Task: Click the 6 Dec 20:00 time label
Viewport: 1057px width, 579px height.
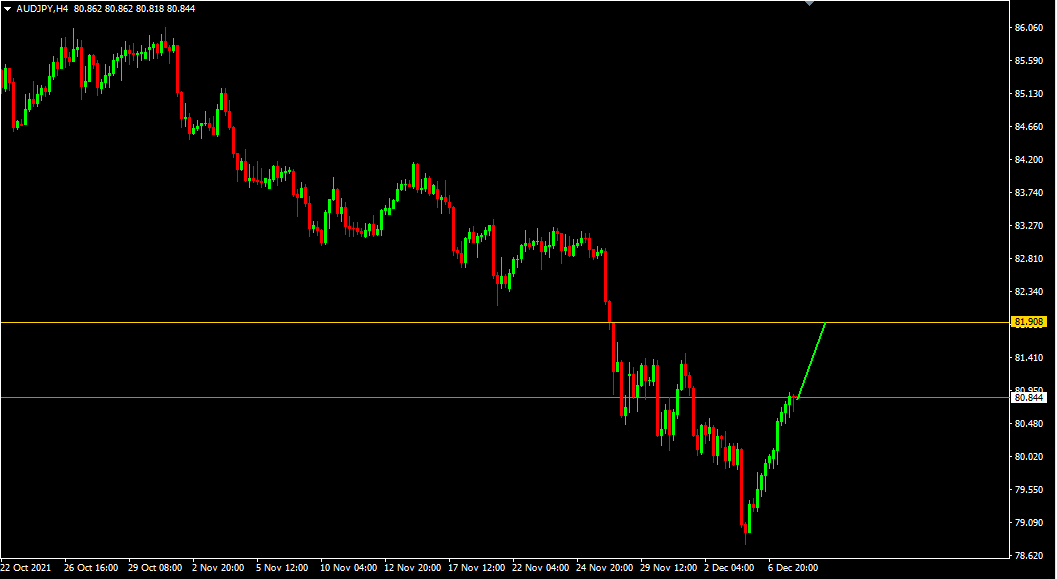Action: [793, 568]
